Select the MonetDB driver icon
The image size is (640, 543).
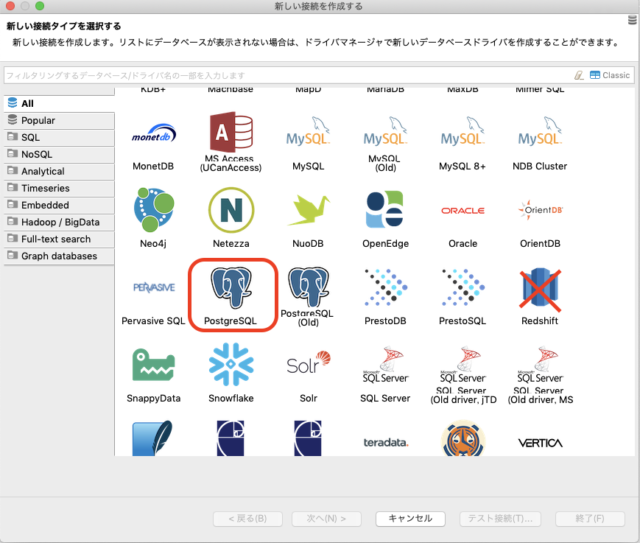pyautogui.click(x=153, y=134)
